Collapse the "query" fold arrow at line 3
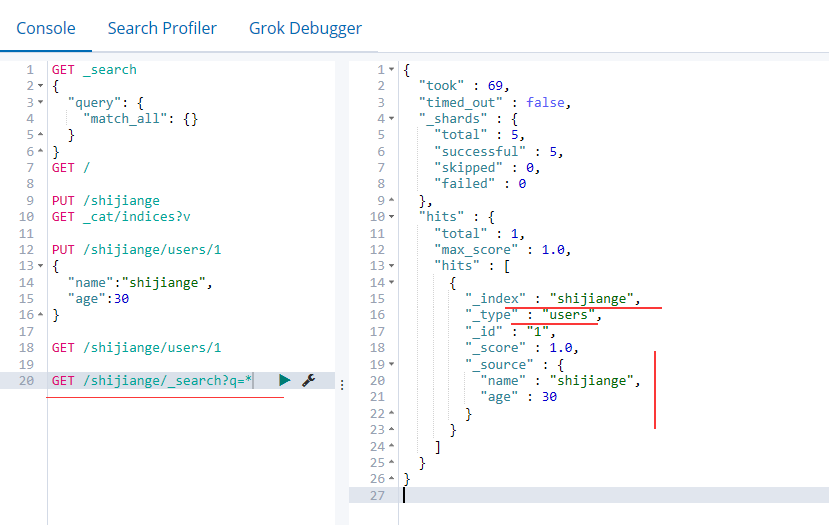This screenshot has width=829, height=525. (41, 102)
